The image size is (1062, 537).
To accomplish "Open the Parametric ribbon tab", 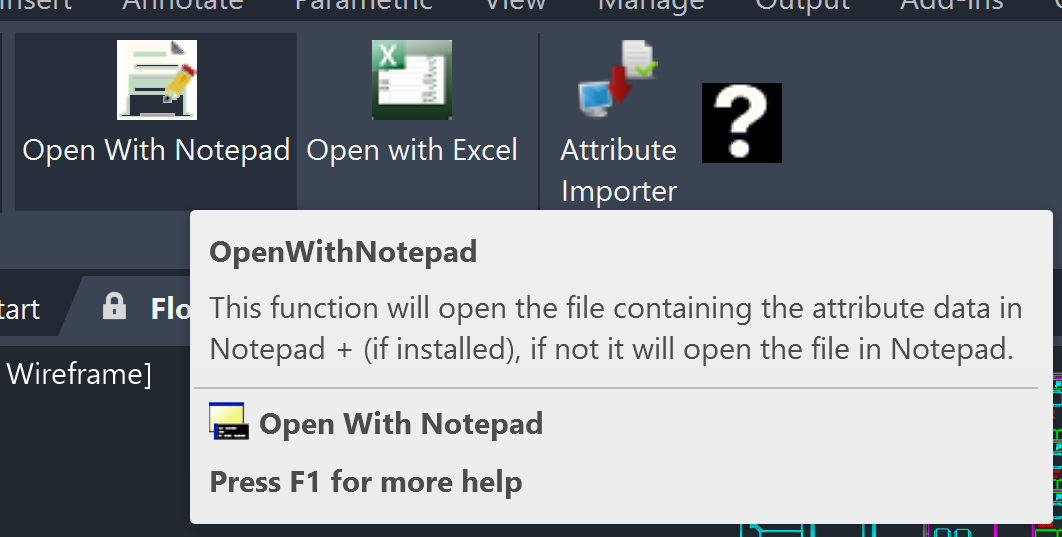I will [x=363, y=5].
